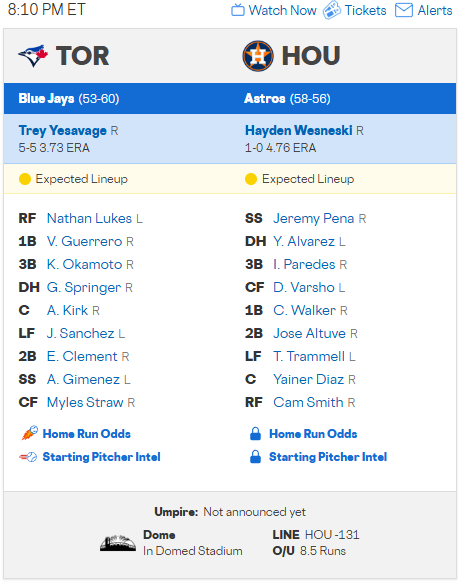The image size is (459, 583).
Task: Open Hayden Wesneski pitcher profile
Action: coord(299,131)
